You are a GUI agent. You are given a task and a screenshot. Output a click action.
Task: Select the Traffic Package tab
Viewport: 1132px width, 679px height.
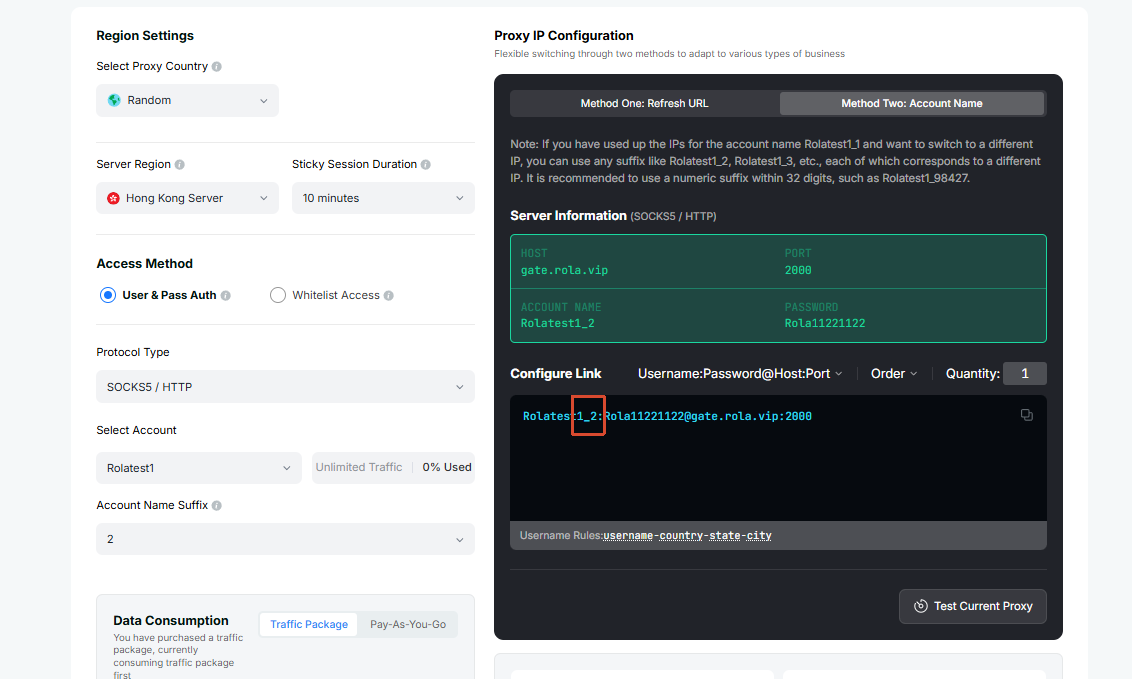click(309, 624)
